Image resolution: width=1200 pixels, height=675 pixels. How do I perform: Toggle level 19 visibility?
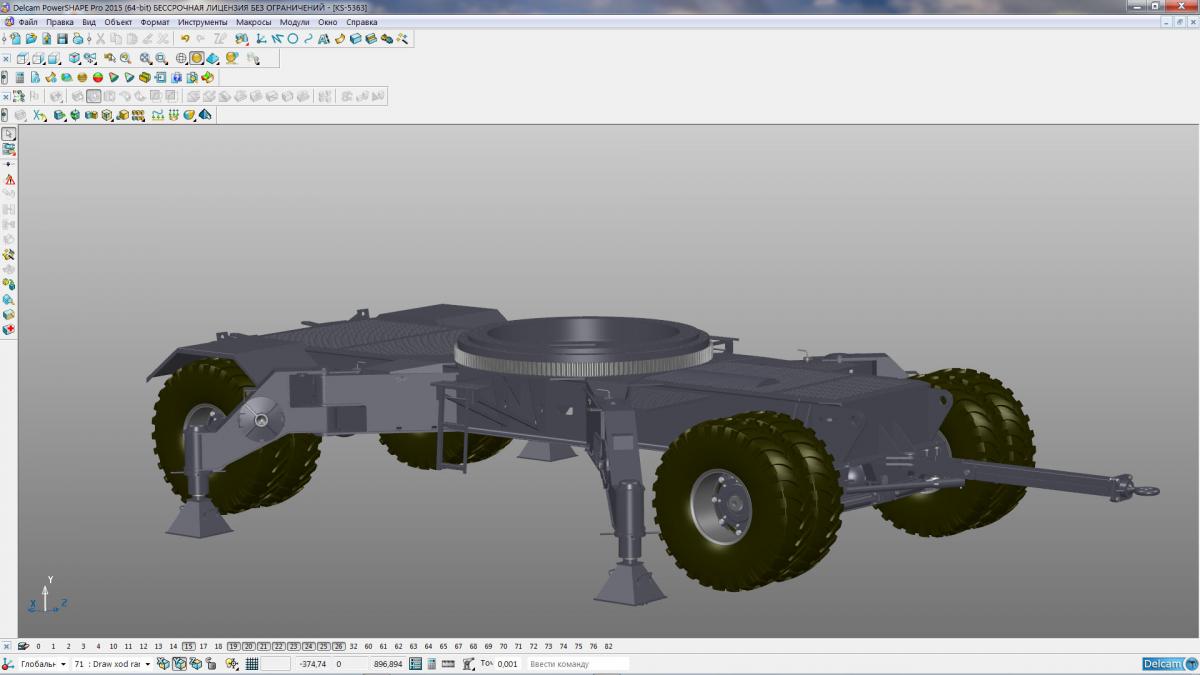[233, 646]
